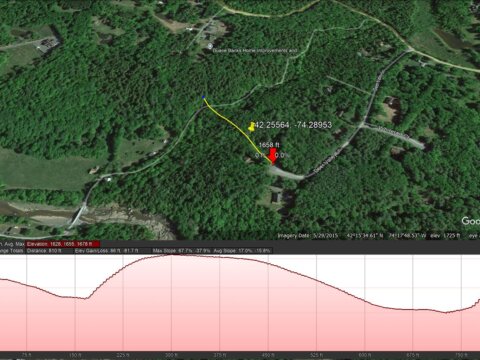
Task: Click the 1658 ft elevation label
Action: pyautogui.click(x=269, y=145)
